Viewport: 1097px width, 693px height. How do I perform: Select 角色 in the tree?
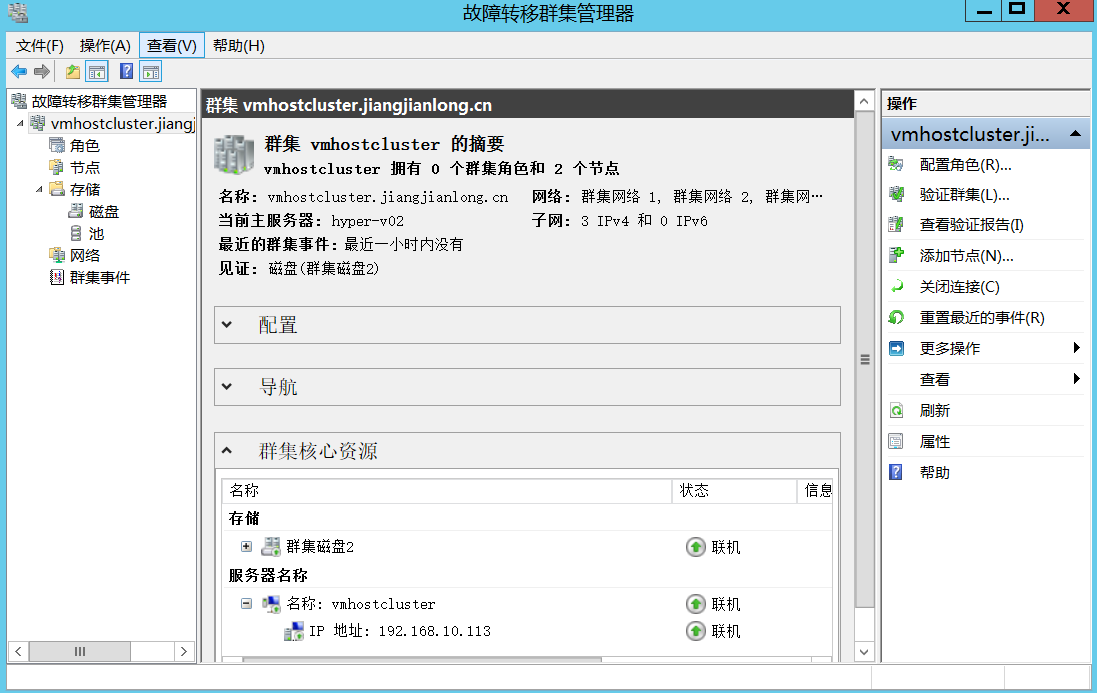(x=85, y=145)
